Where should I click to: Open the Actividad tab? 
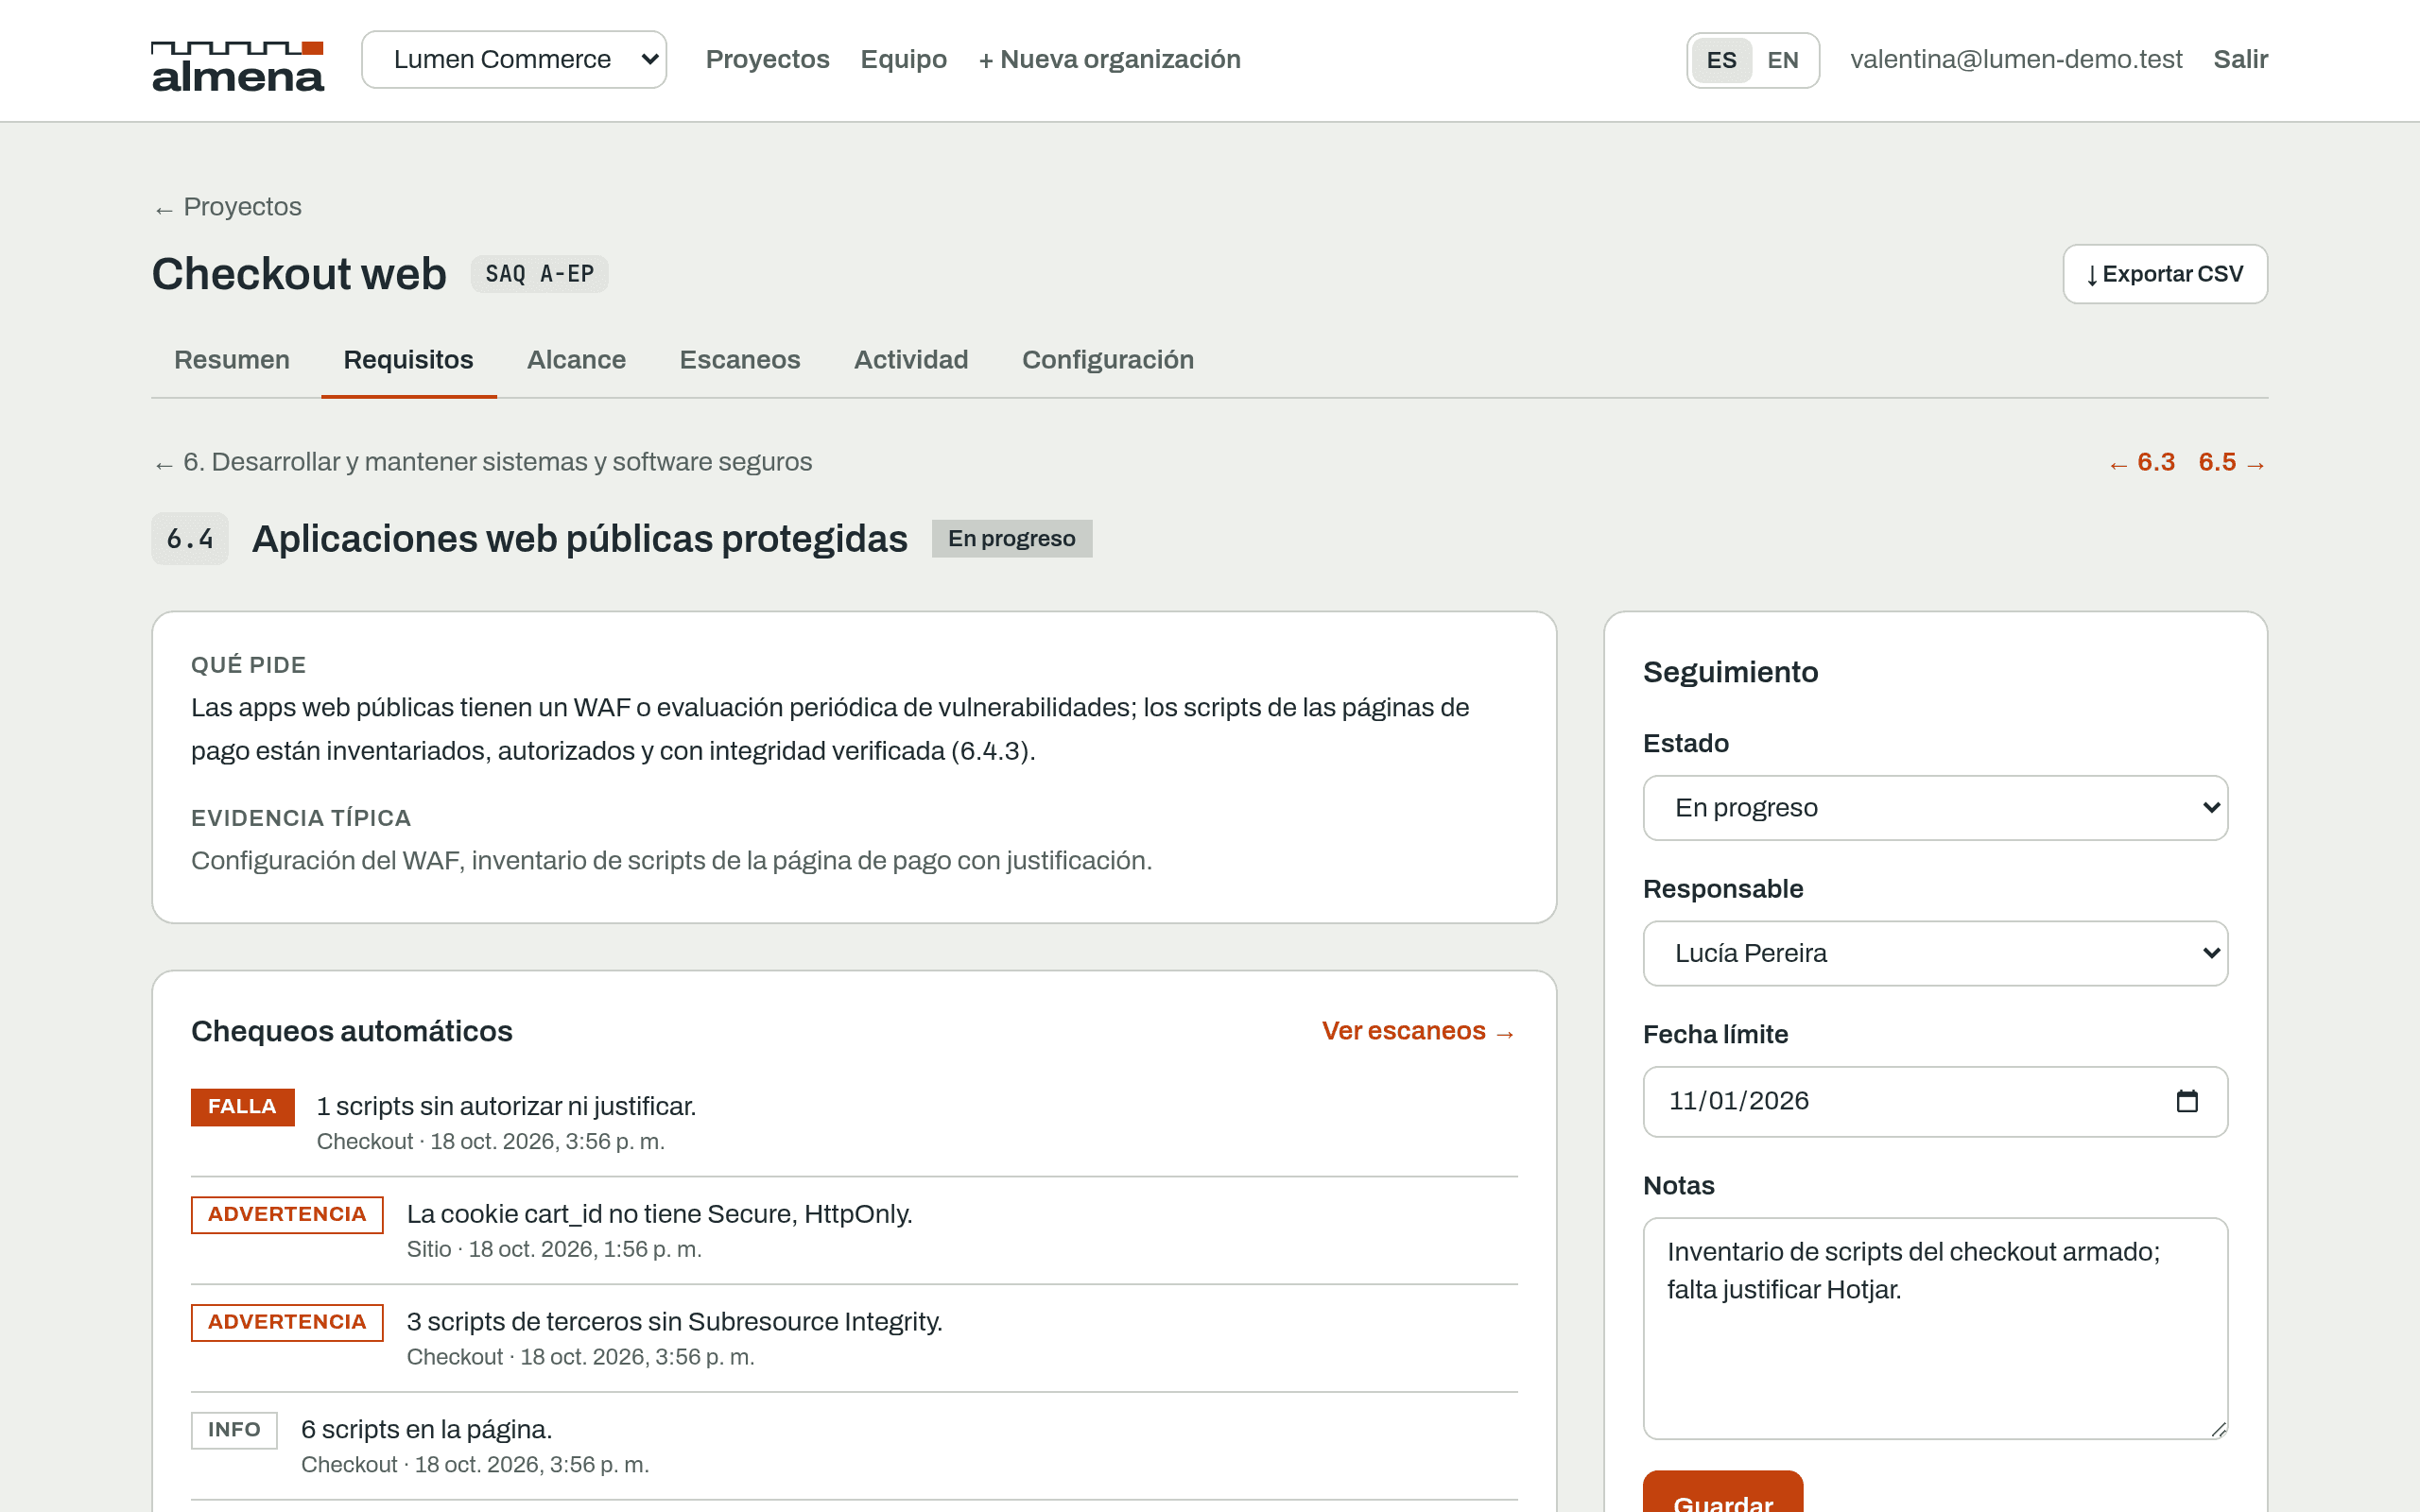pos(911,360)
